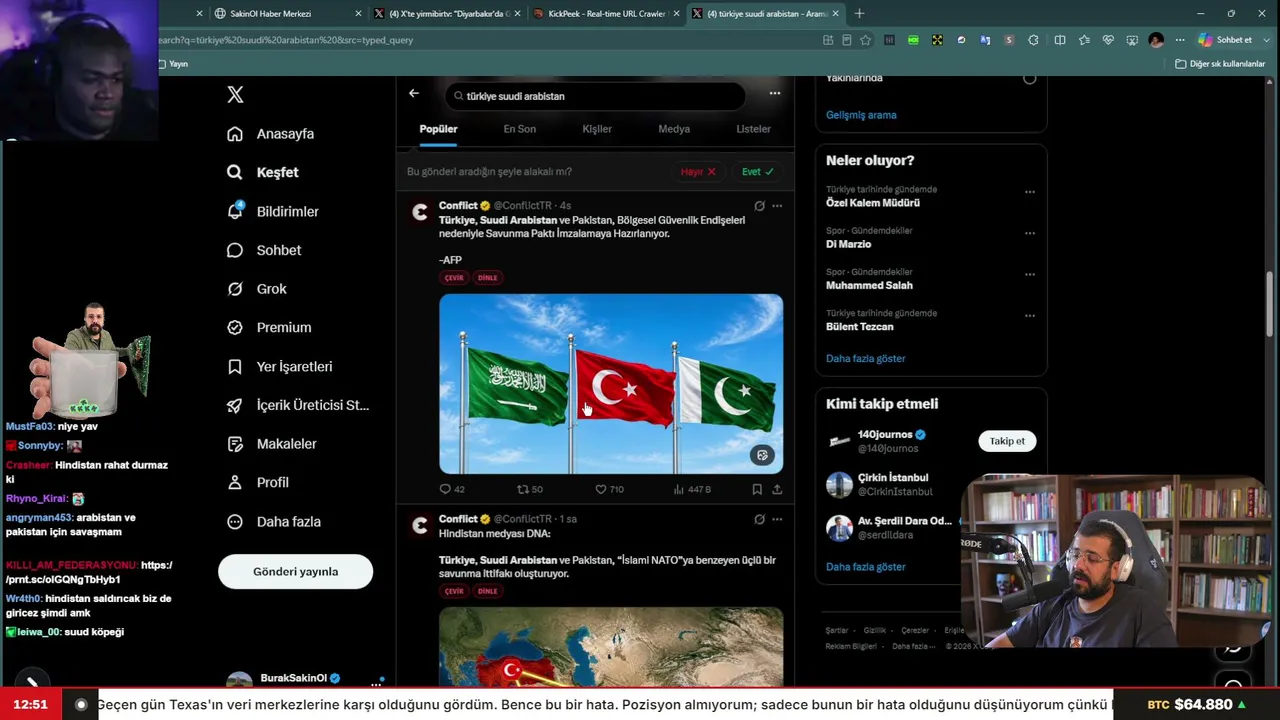Expand Daha fazla menu in sidebar
Image resolution: width=1280 pixels, height=720 pixels.
[x=274, y=522]
